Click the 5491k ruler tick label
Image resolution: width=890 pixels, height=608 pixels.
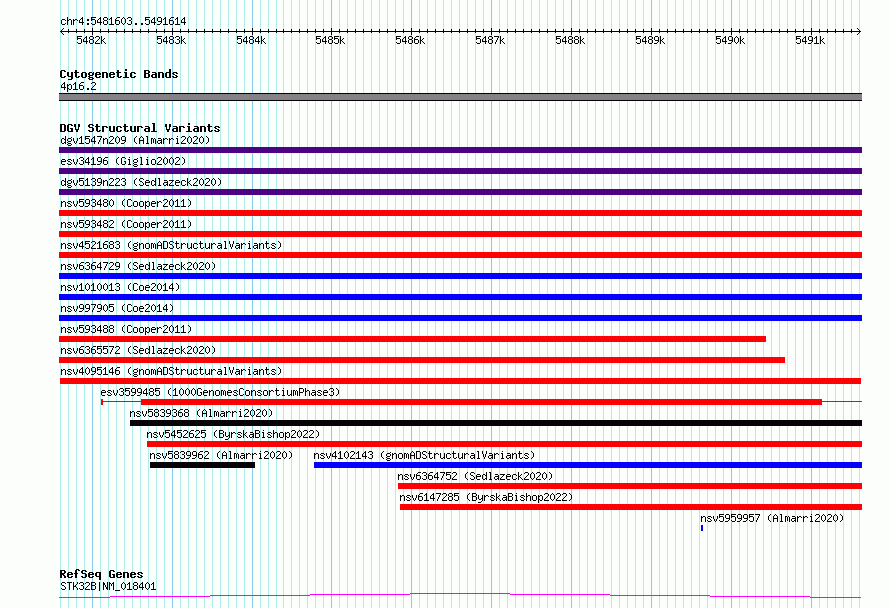(810, 40)
